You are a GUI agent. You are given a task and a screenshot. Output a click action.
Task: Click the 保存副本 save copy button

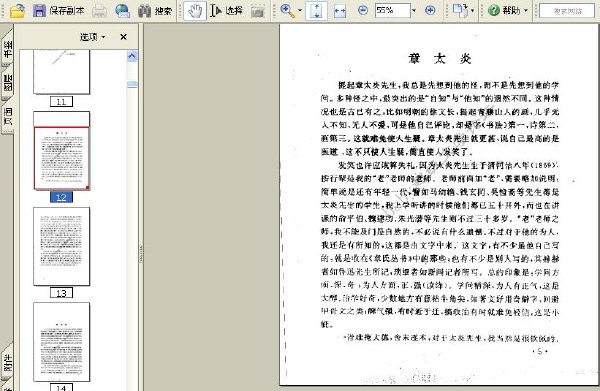[59, 11]
